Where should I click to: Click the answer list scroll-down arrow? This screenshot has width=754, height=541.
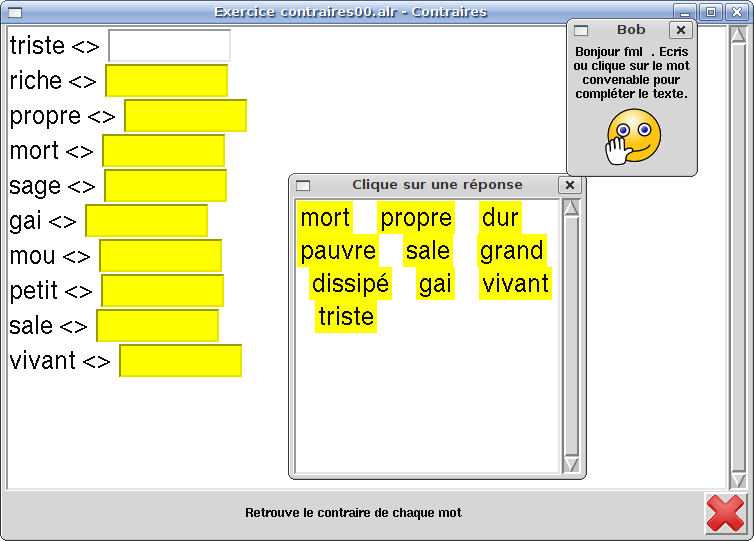(571, 465)
